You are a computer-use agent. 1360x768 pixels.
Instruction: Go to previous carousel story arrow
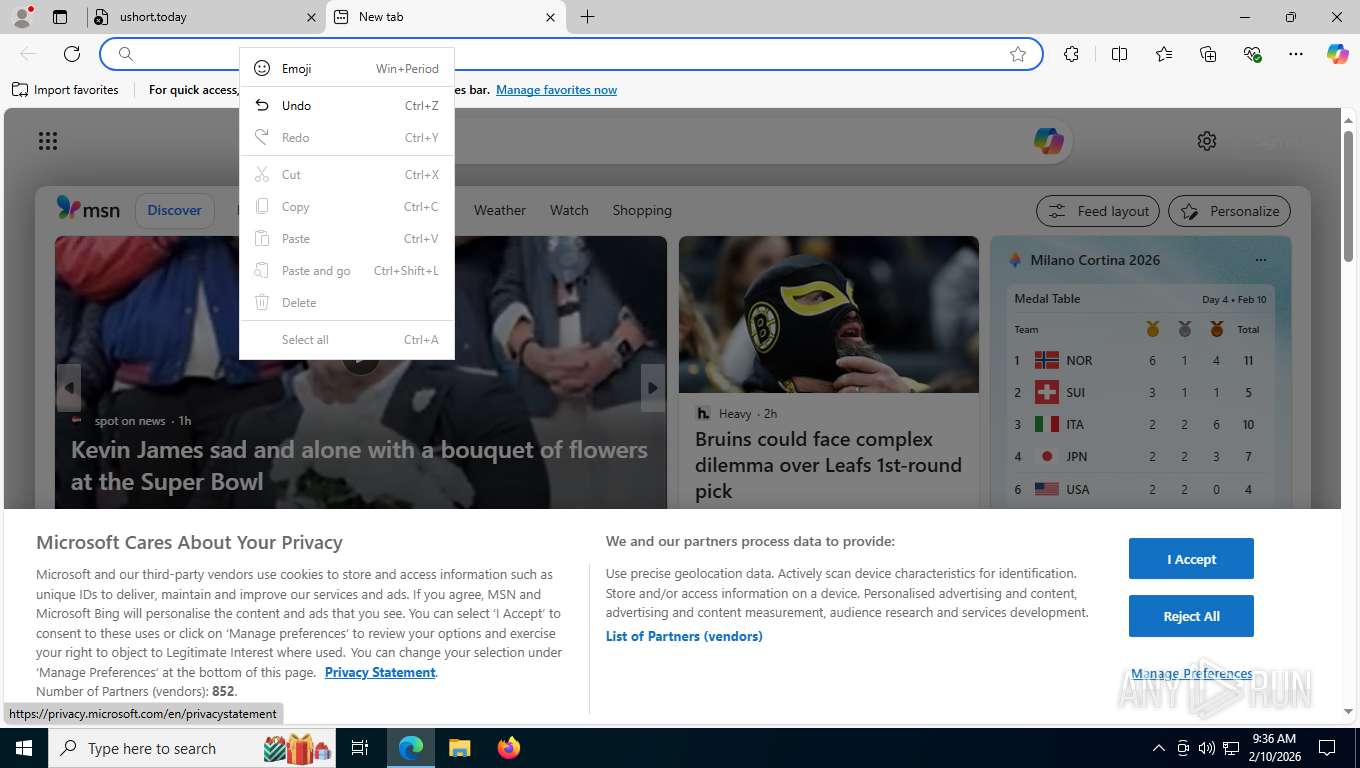click(x=68, y=387)
